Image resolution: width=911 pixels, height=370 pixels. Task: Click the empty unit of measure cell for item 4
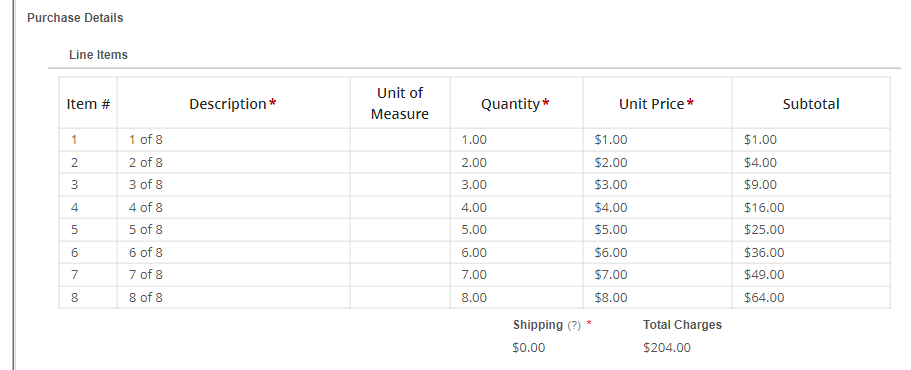click(400, 207)
